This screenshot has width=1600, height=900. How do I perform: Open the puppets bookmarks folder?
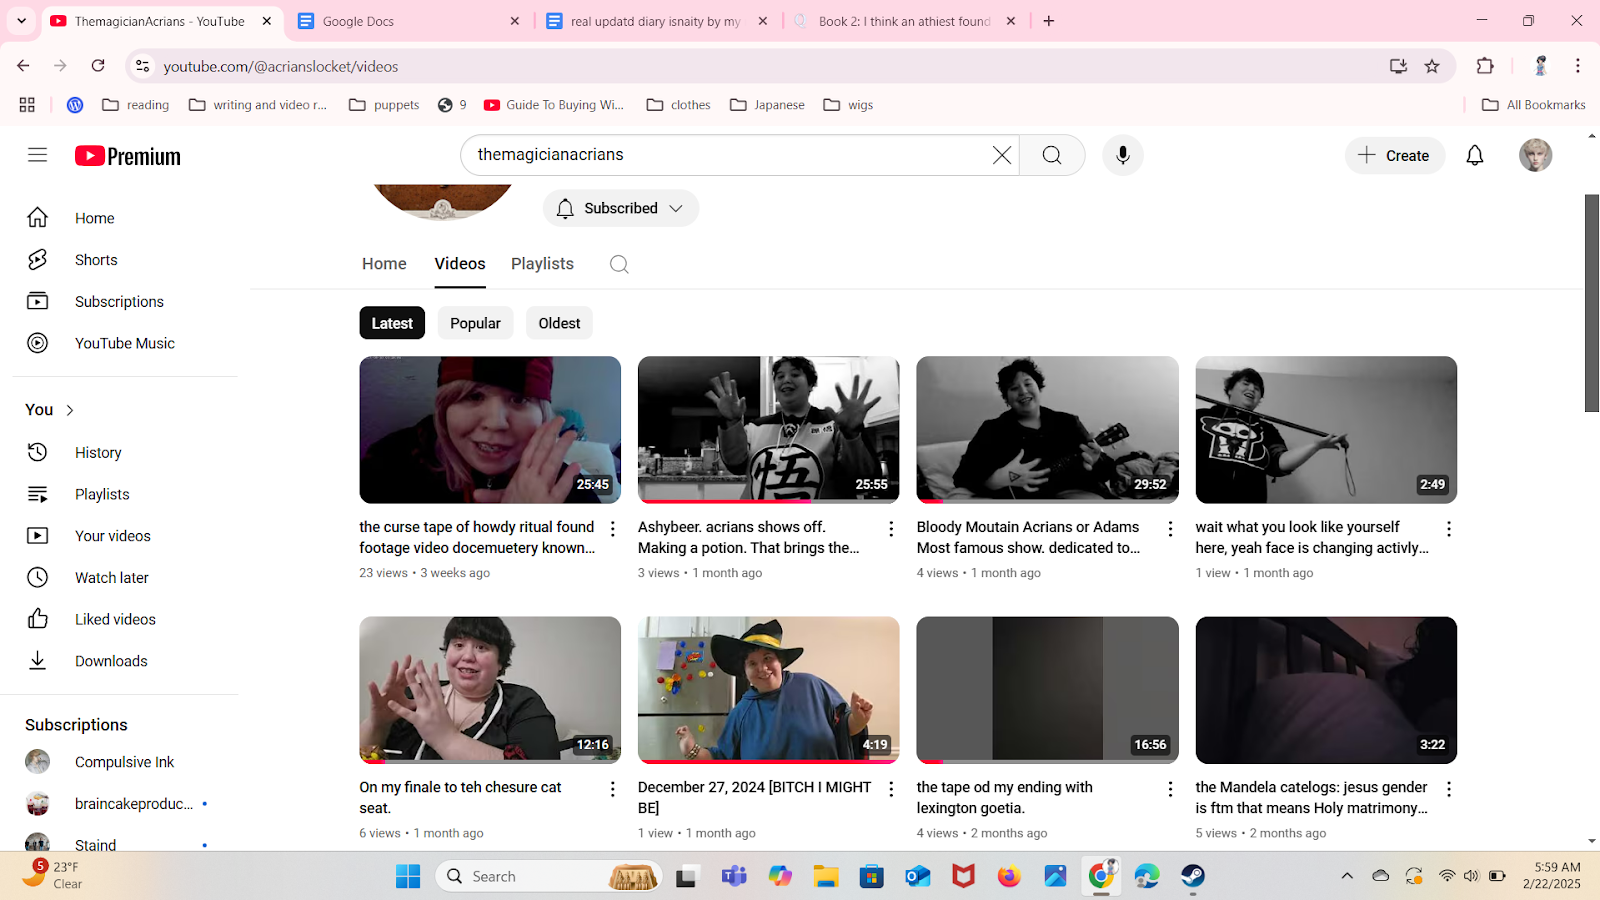pos(385,105)
